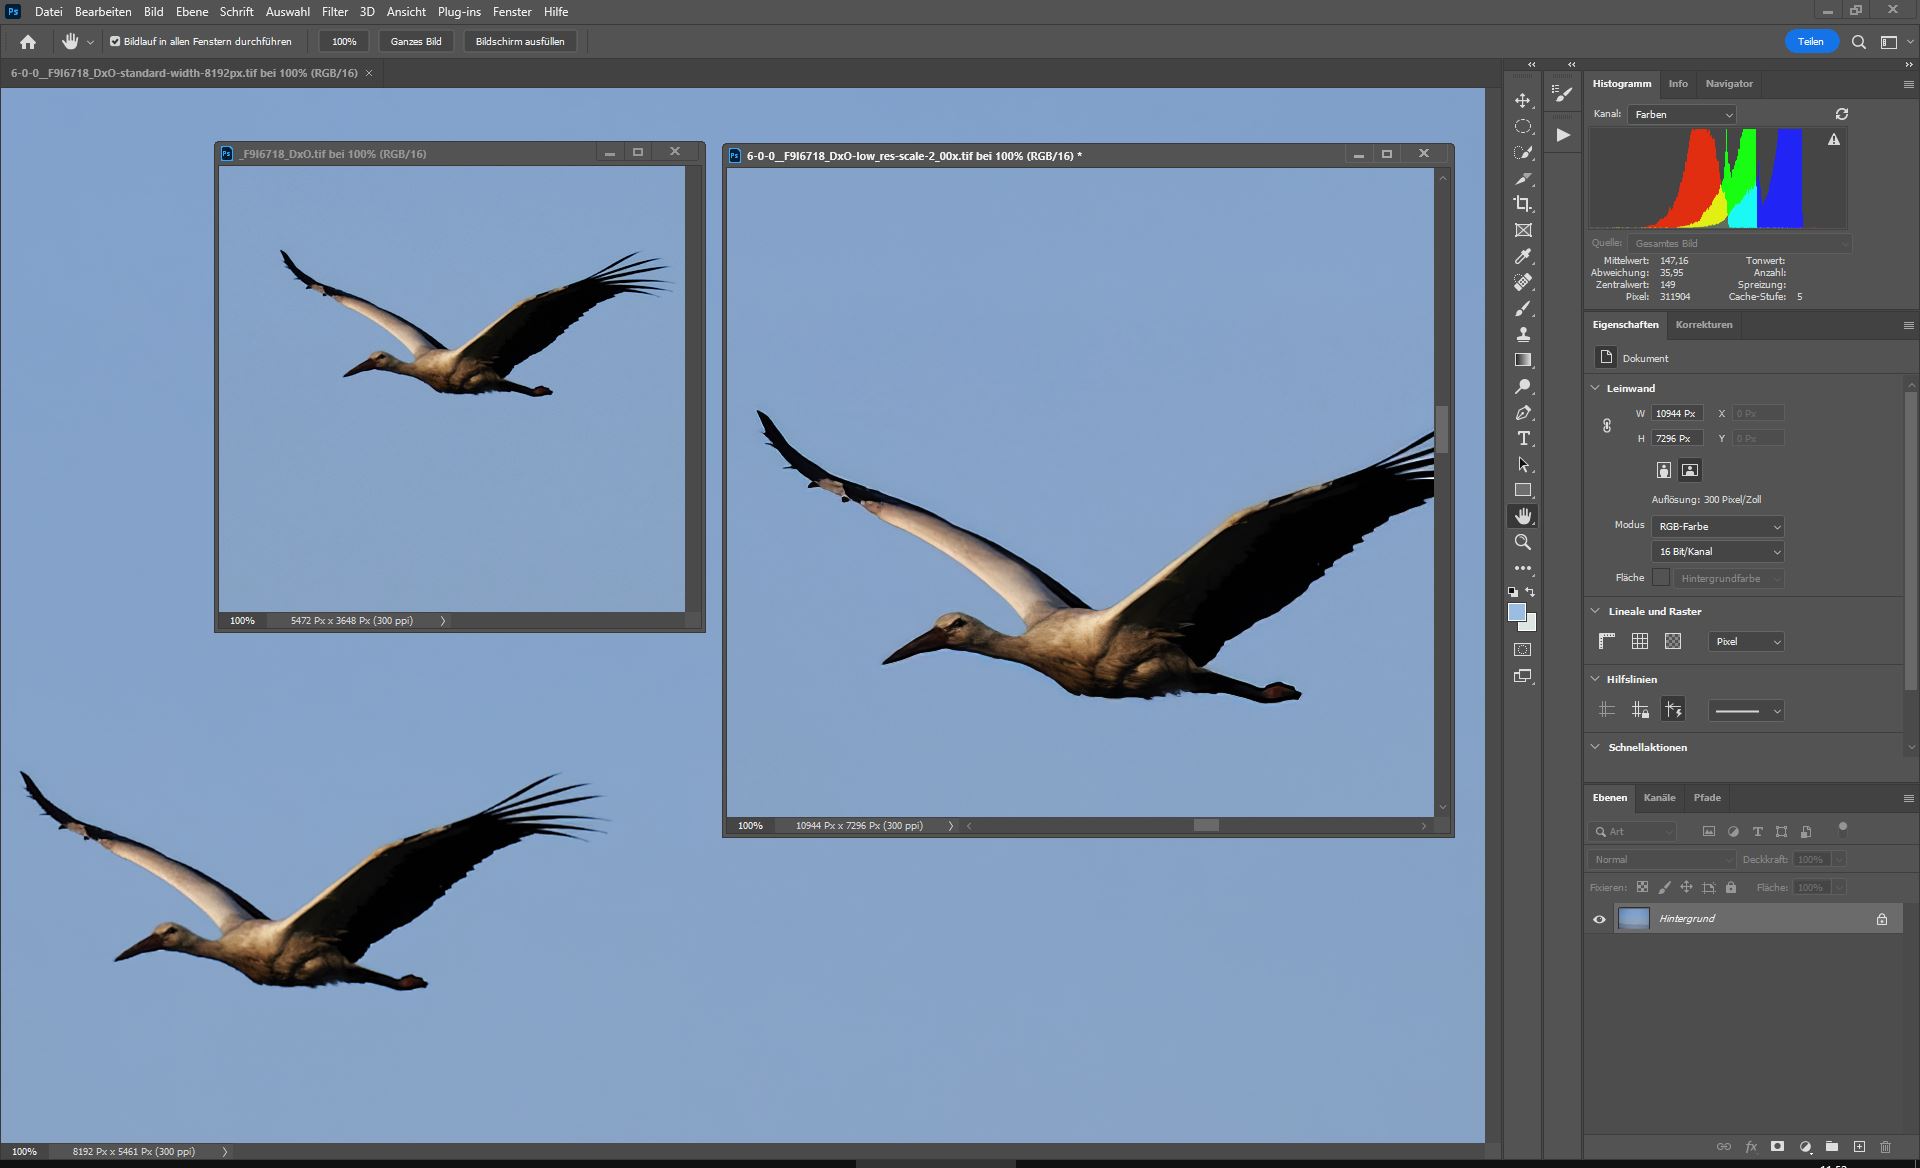Select the Eyedropper tool
The image size is (1920, 1168).
tap(1522, 257)
